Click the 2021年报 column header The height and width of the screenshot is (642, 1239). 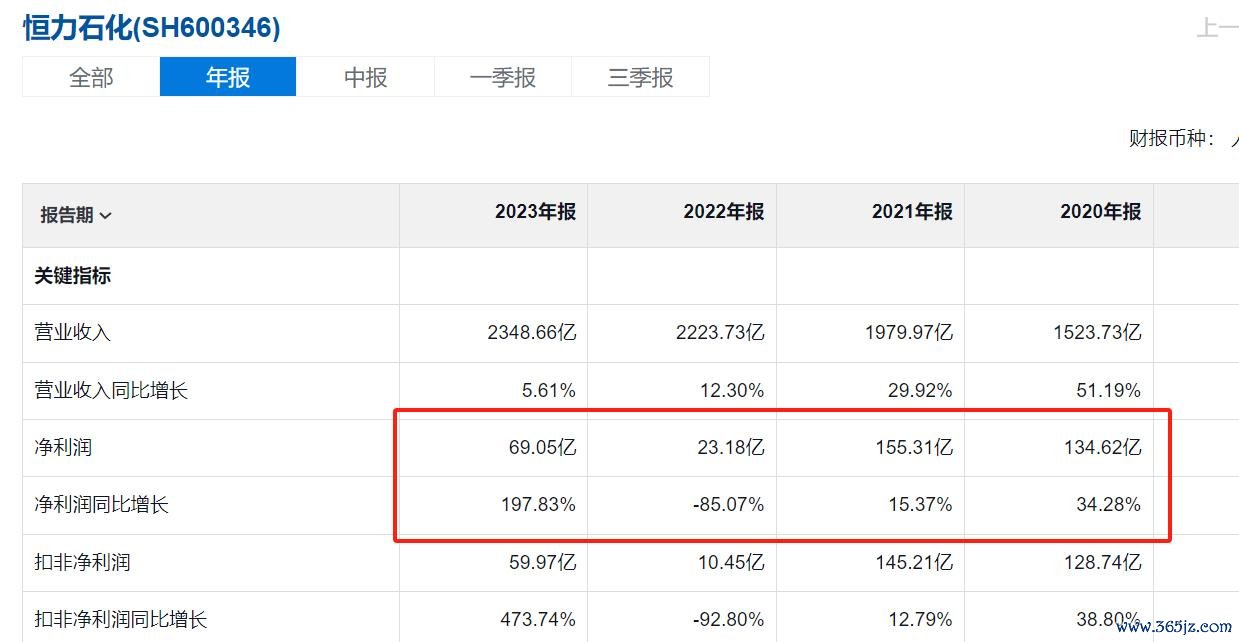(x=912, y=212)
